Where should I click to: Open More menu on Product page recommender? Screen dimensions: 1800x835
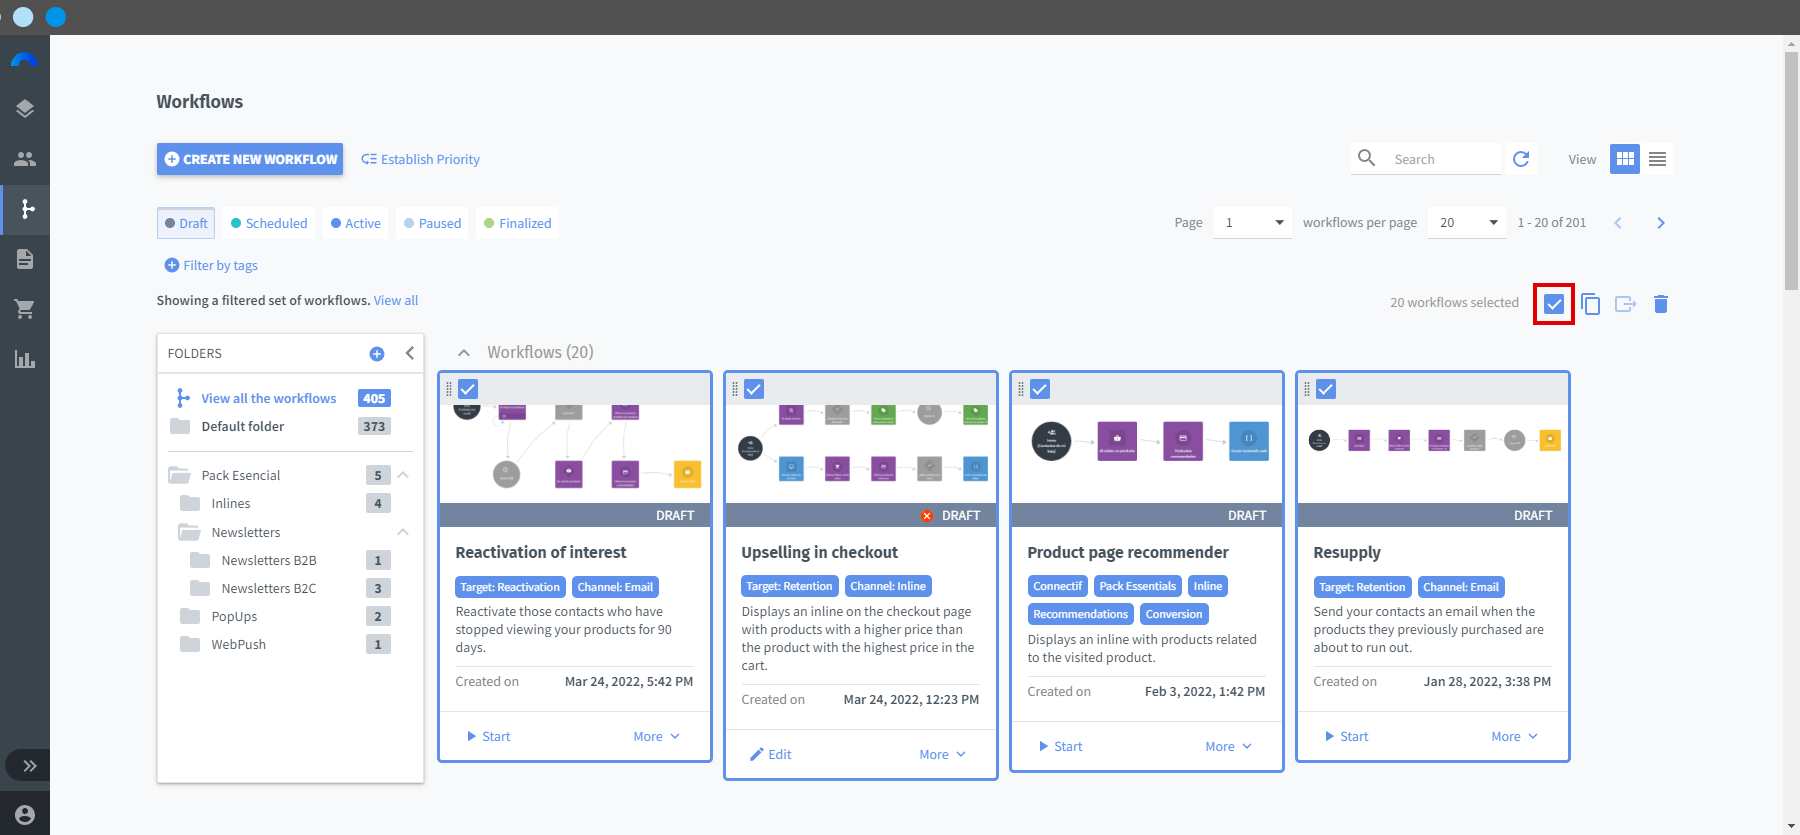1228,746
